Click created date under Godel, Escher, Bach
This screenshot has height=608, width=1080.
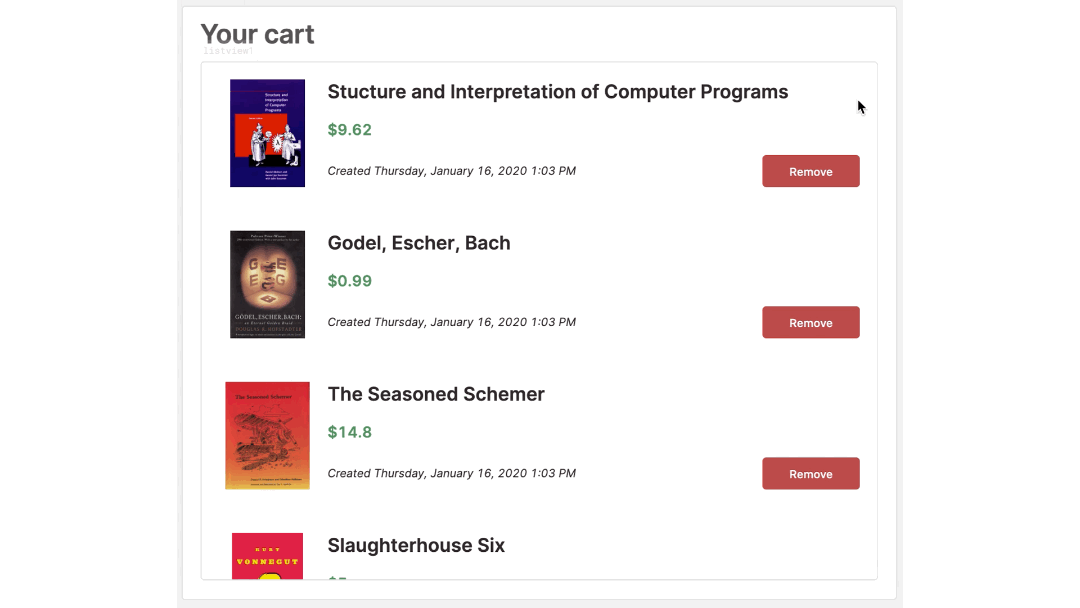pos(452,322)
